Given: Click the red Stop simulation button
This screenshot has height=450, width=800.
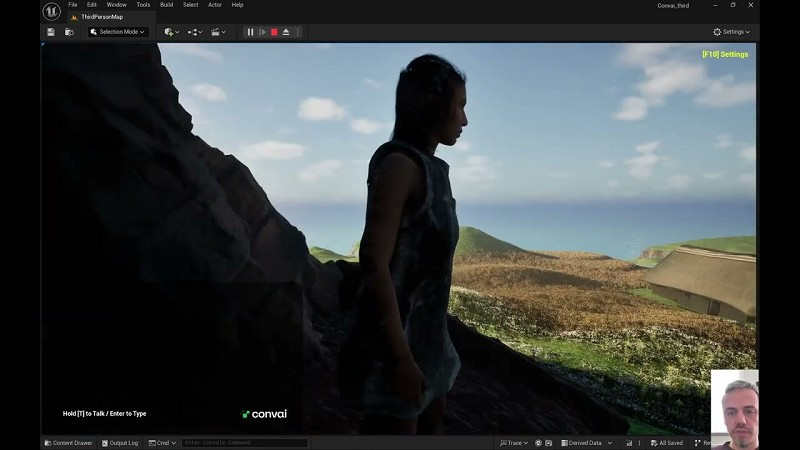Looking at the screenshot, I should pyautogui.click(x=274, y=32).
